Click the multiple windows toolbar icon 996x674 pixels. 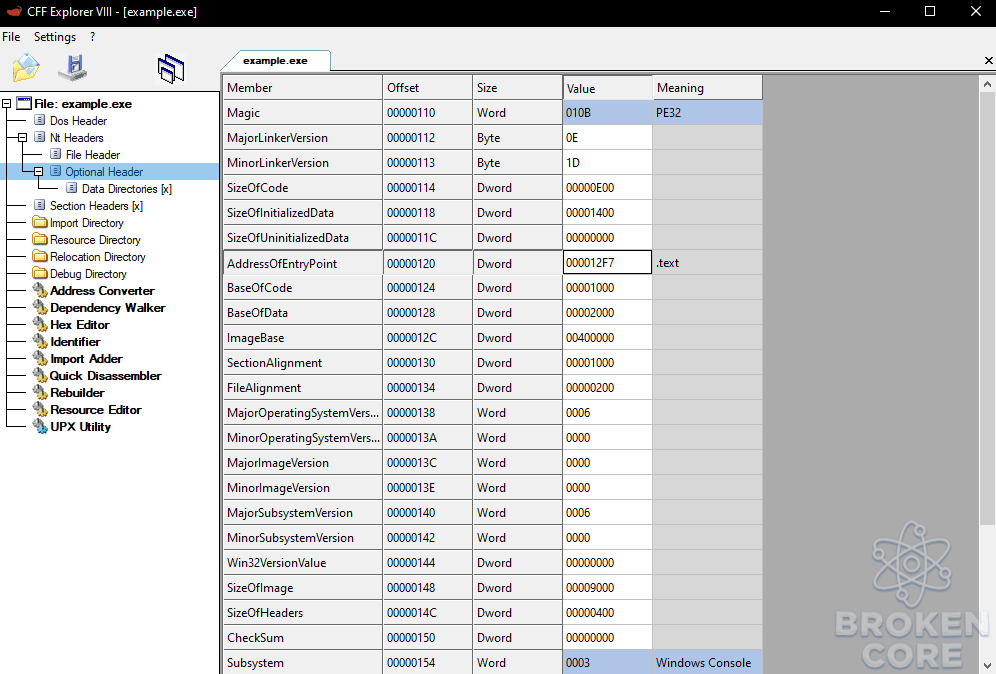[171, 69]
